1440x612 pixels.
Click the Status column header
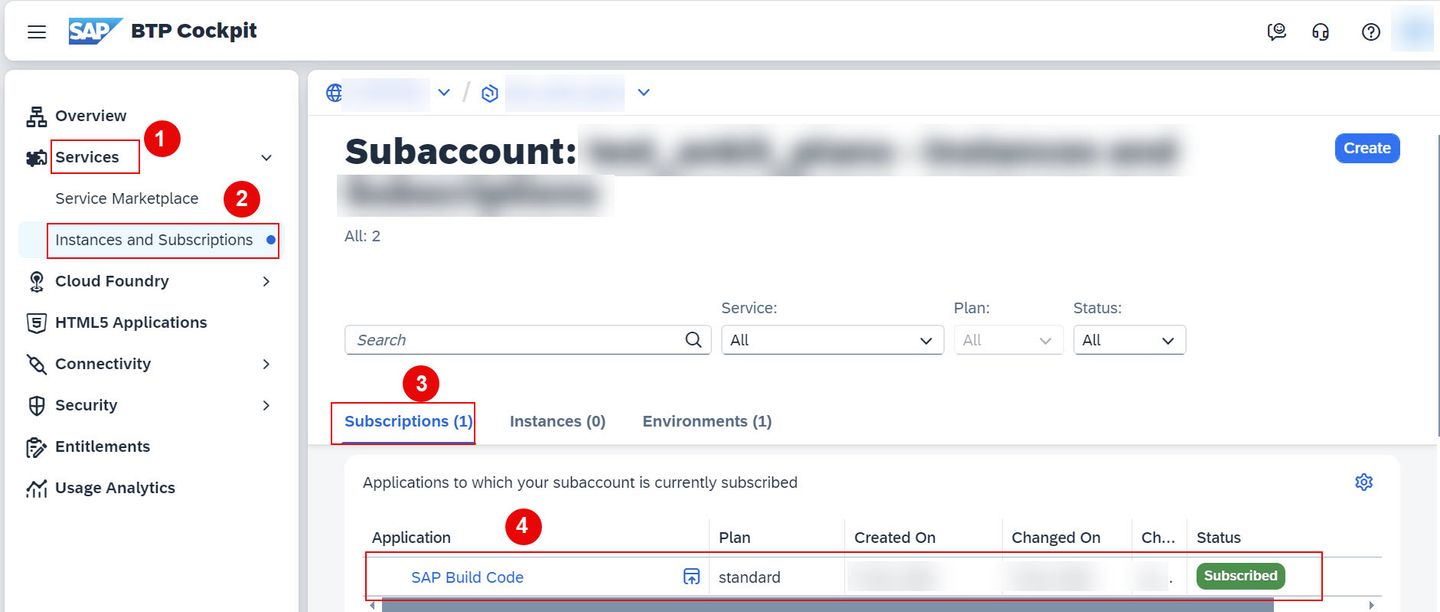1218,538
